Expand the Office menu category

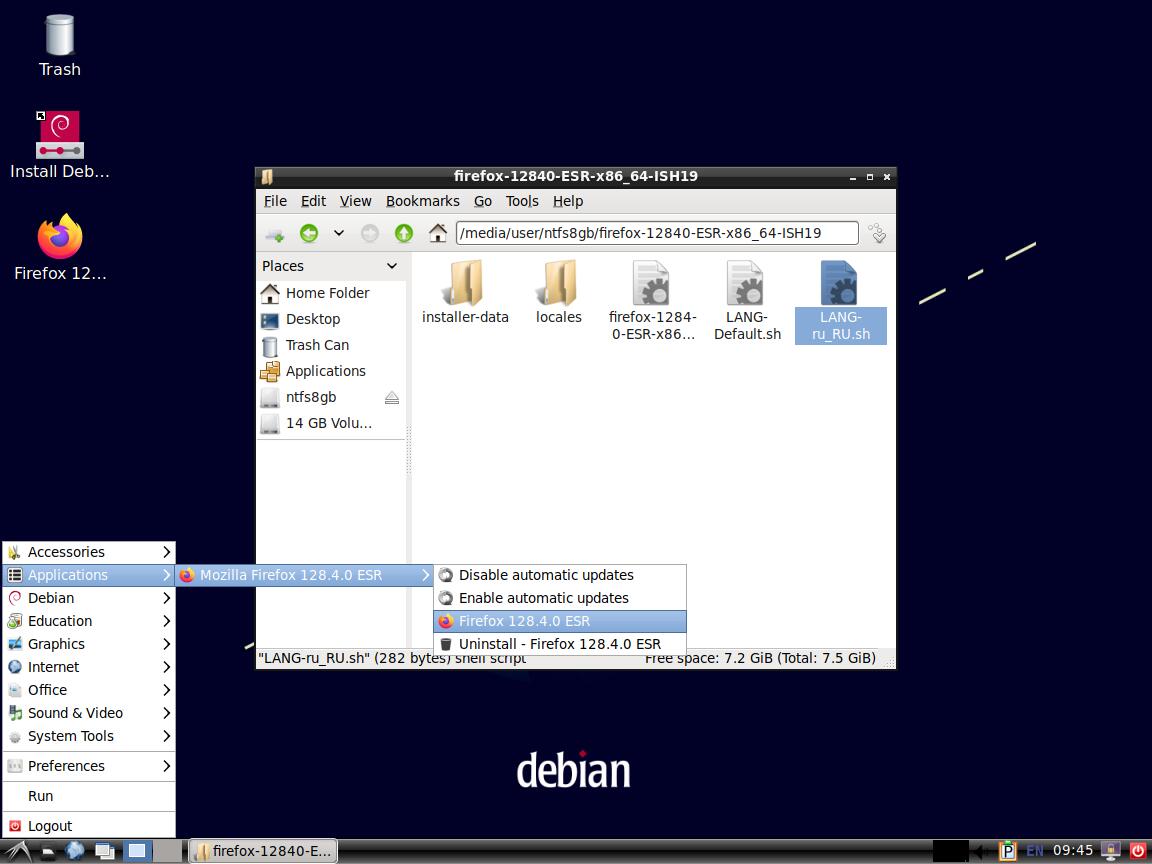(89, 690)
